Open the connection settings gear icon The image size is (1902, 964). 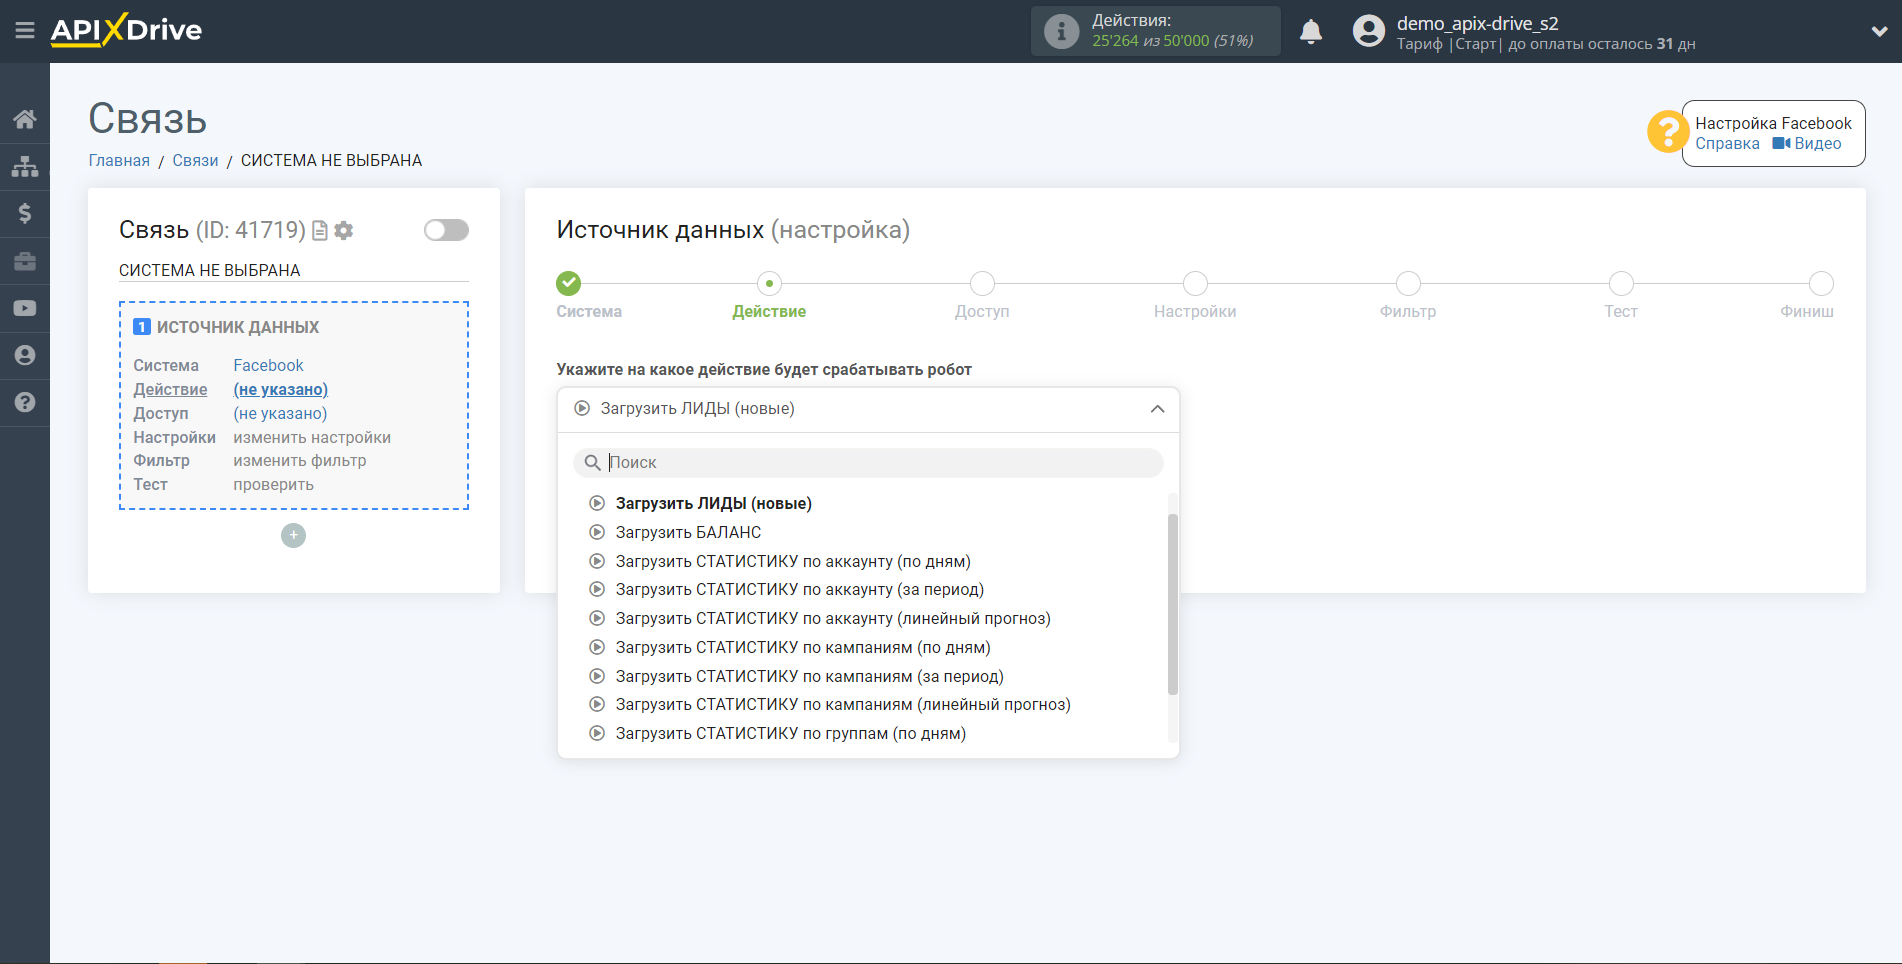[344, 231]
